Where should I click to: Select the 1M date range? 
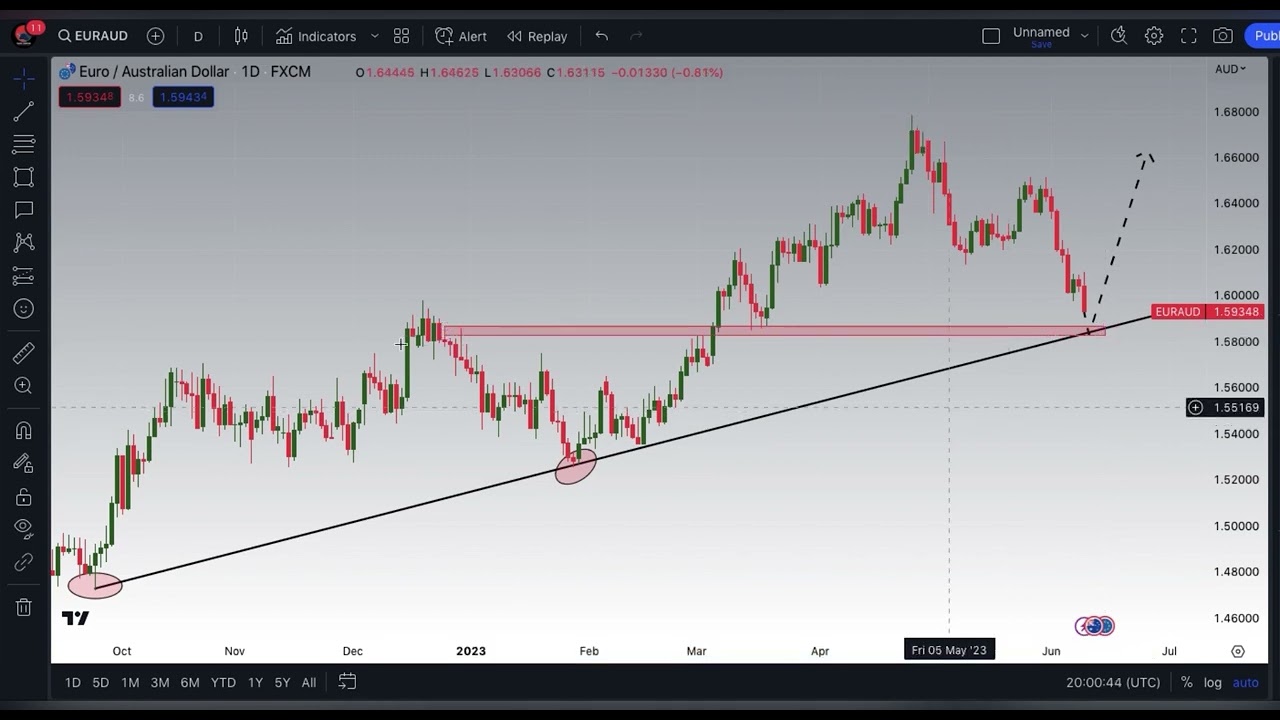pyautogui.click(x=130, y=682)
